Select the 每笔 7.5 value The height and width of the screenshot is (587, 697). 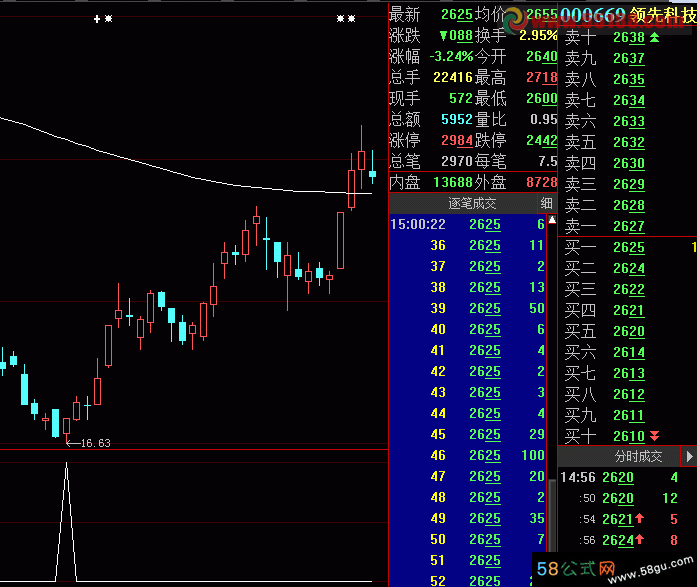(547, 161)
